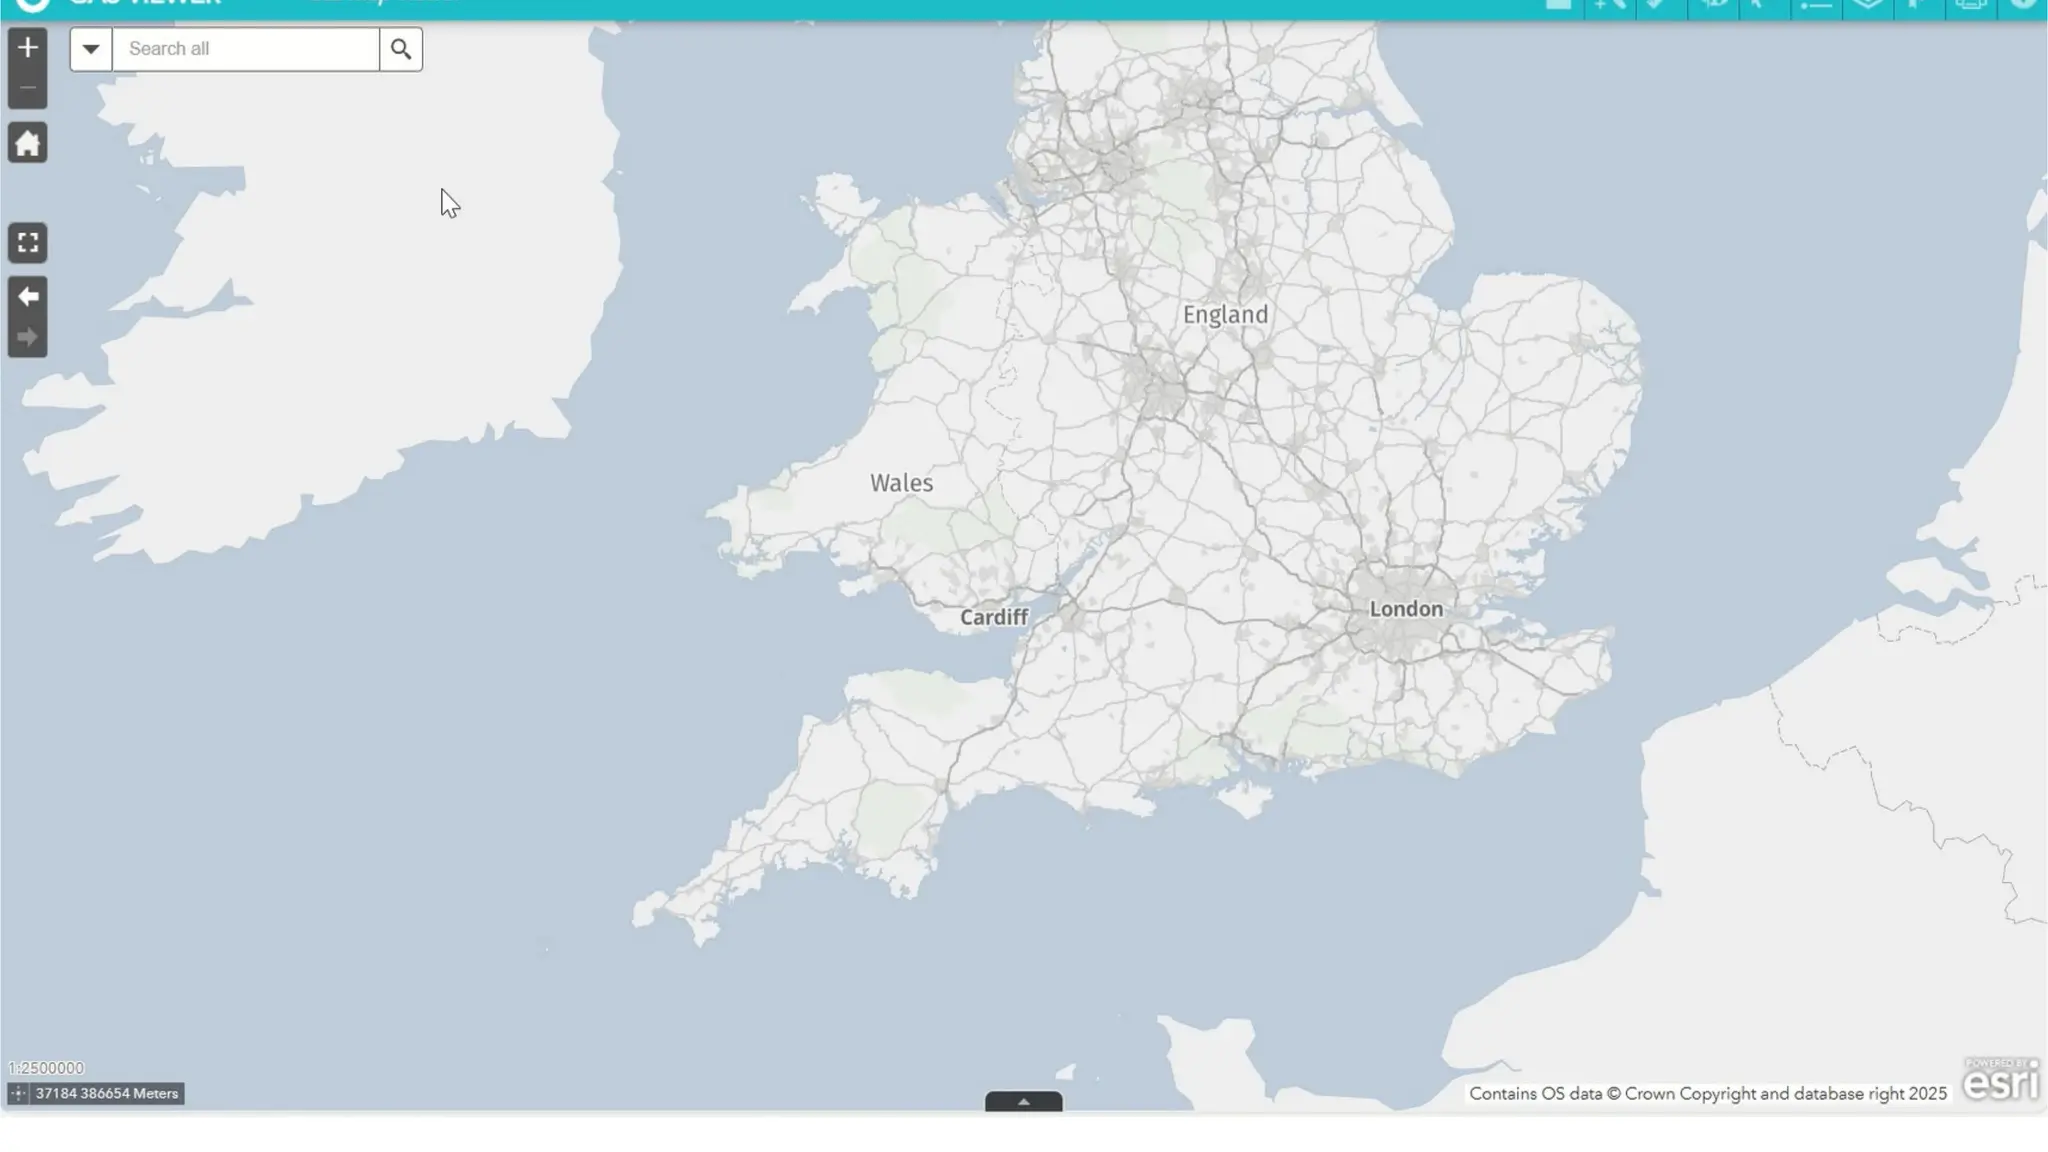2048x1152 pixels.
Task: Open the Bookmarks widget
Action: [1919, 5]
